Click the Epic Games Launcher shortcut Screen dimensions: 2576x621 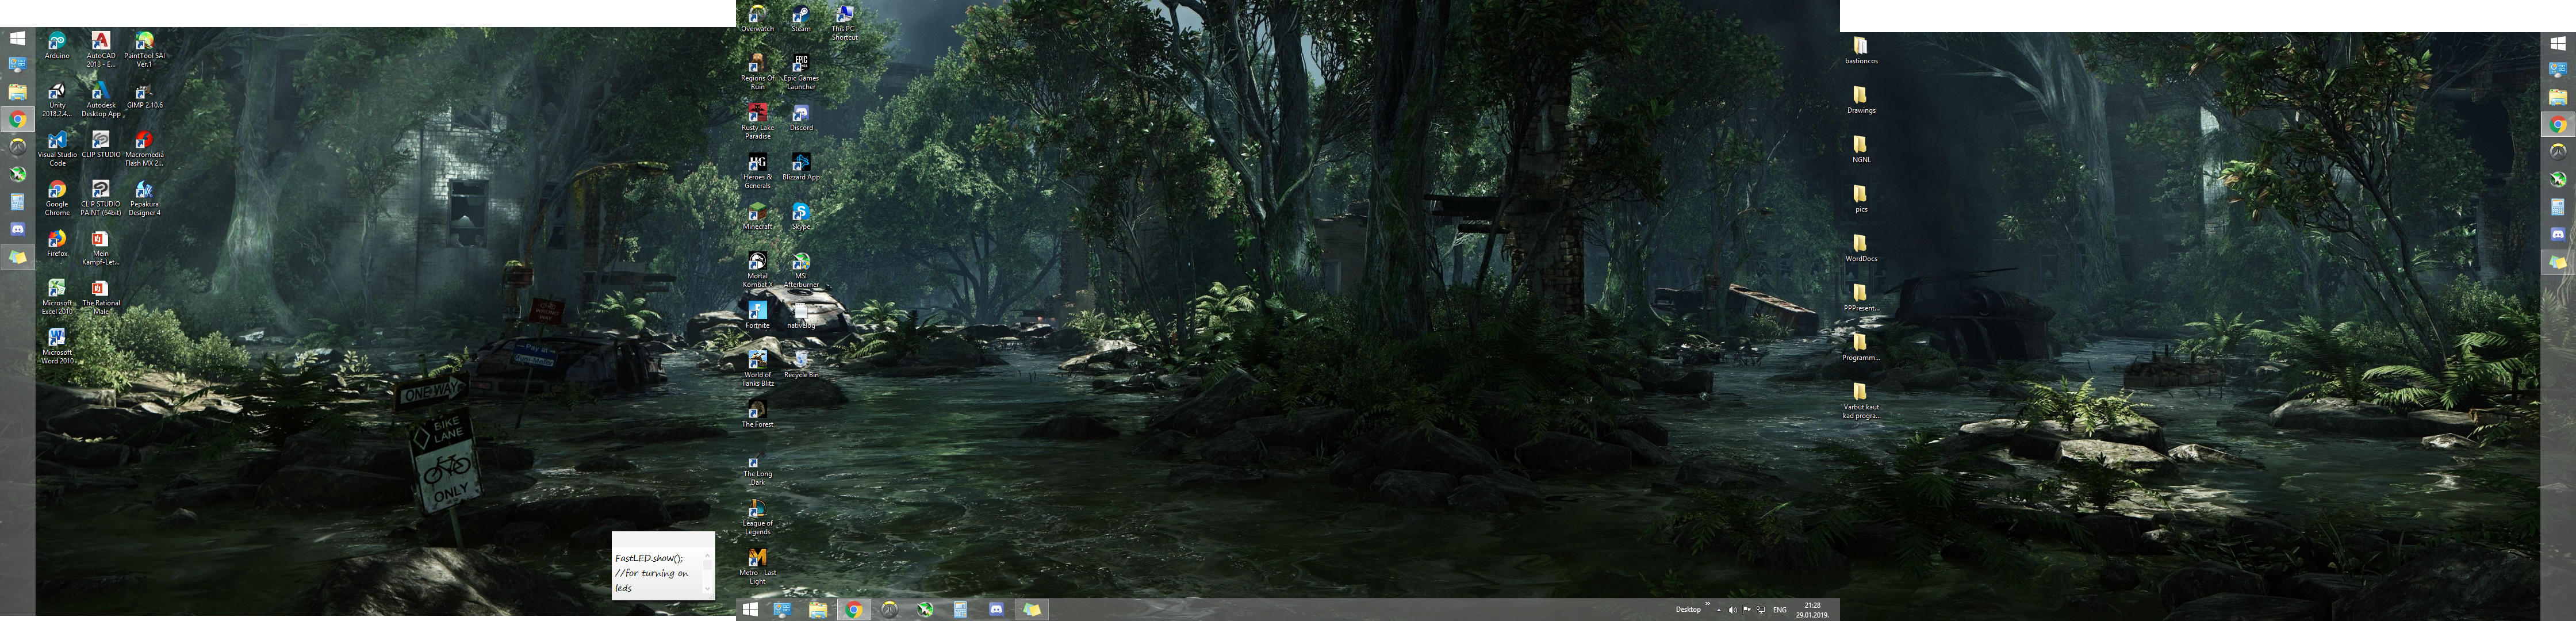[x=801, y=72]
